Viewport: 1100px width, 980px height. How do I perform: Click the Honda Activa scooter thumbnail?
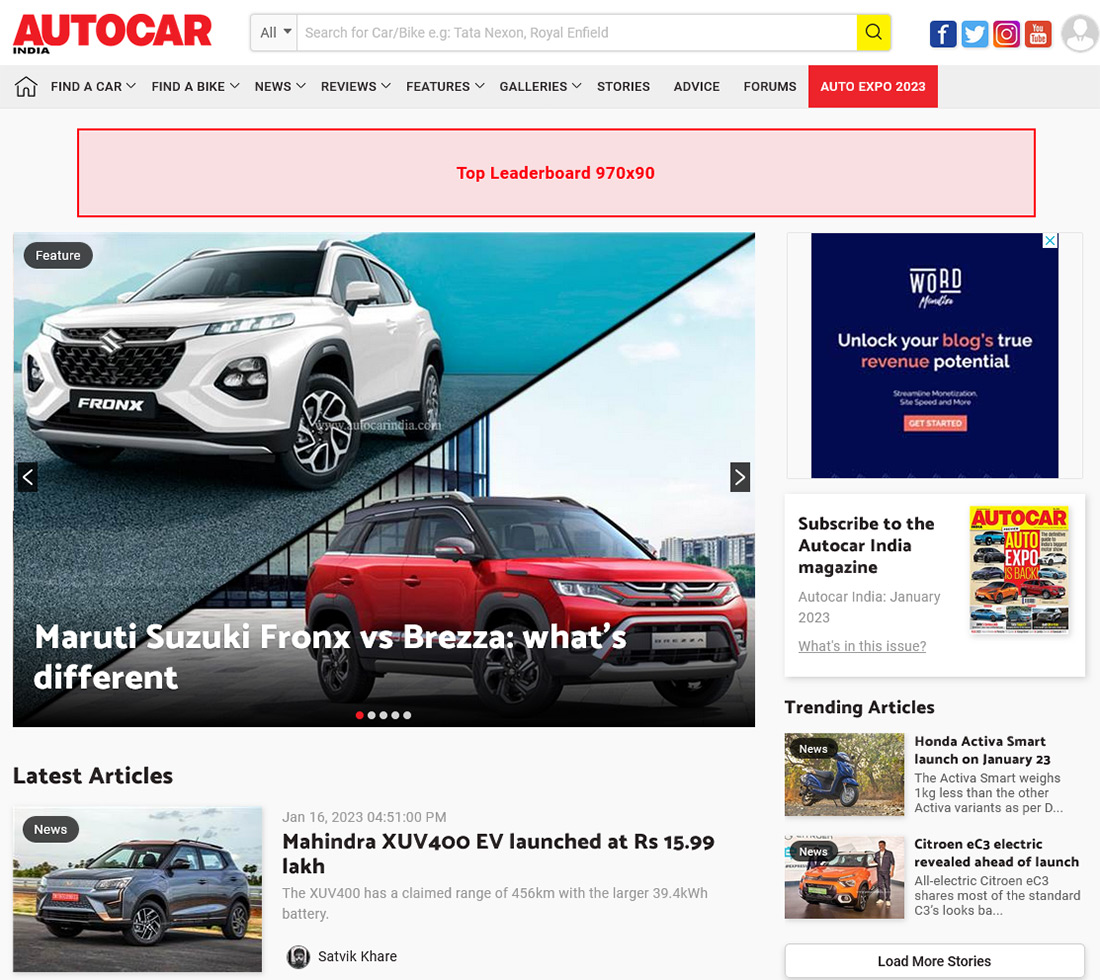click(844, 774)
